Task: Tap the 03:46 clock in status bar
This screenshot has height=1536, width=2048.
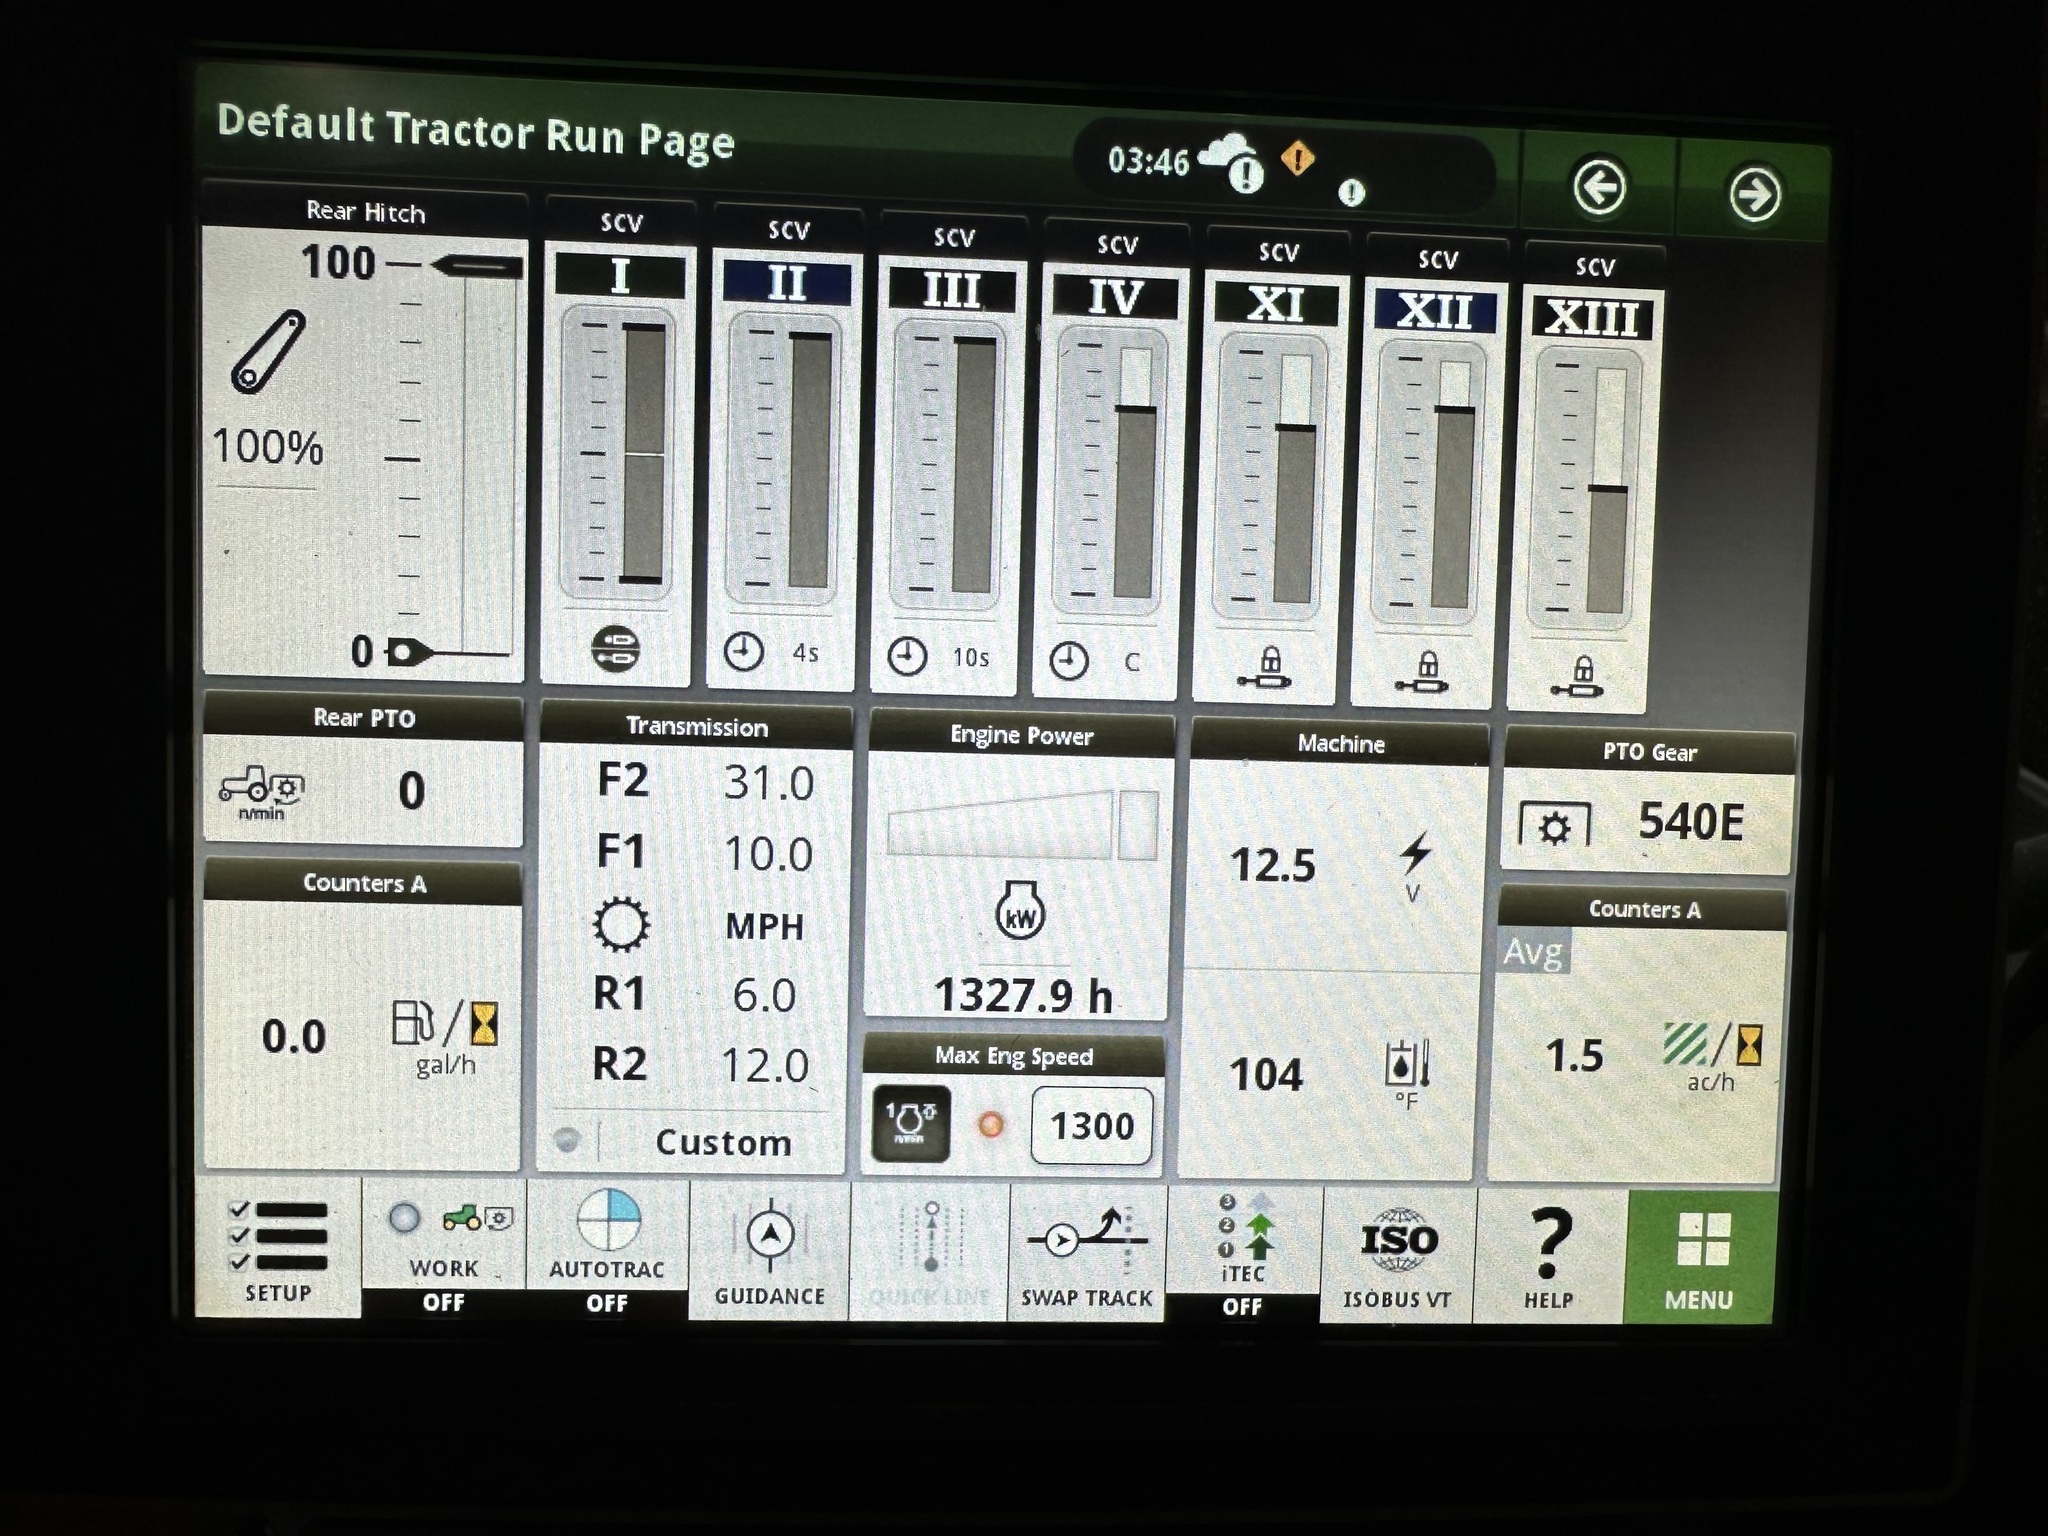Action: (x=1148, y=160)
